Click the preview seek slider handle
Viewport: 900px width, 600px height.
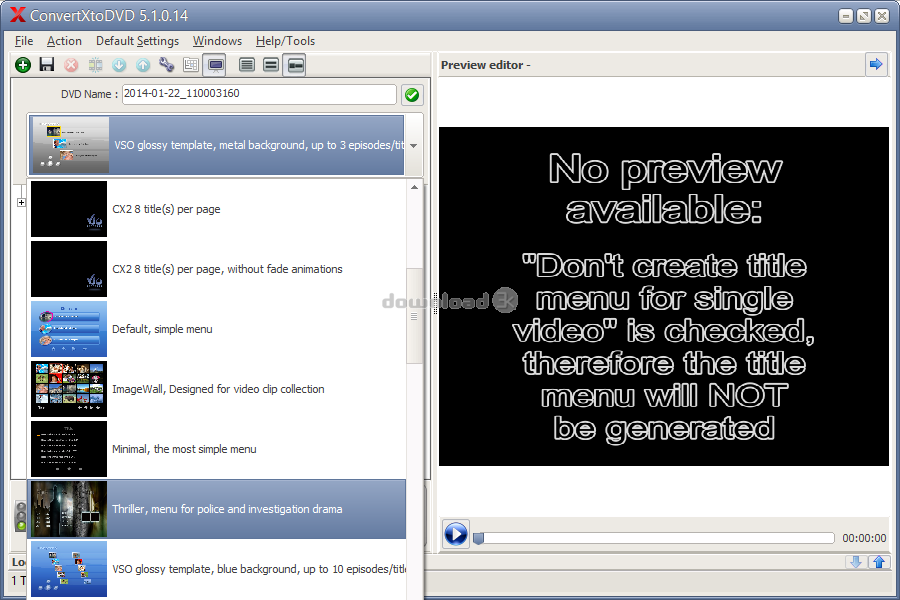[x=478, y=538]
